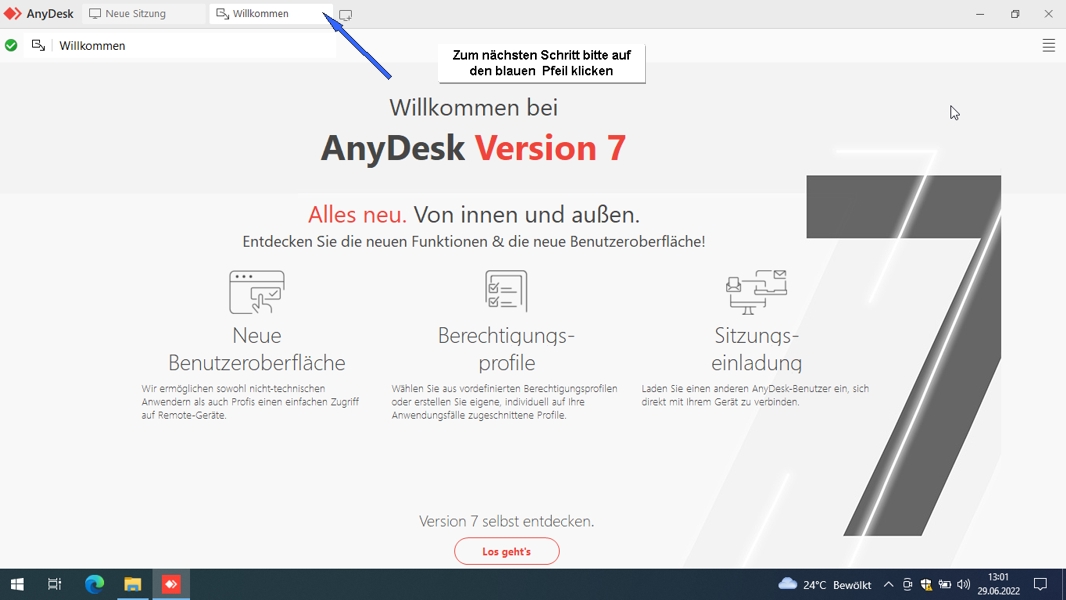1066x600 pixels.
Task: Click the Berechtigungsprofile checklist icon
Action: pyautogui.click(x=506, y=291)
